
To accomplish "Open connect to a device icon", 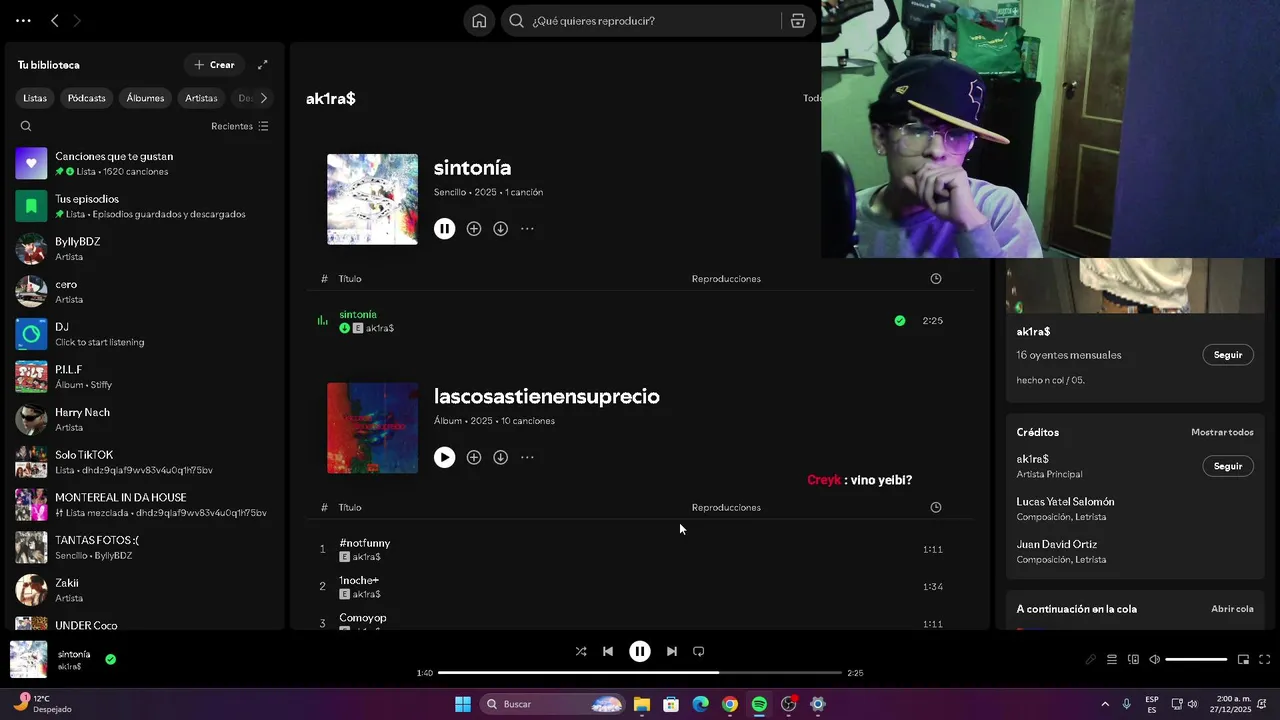I will [1133, 660].
